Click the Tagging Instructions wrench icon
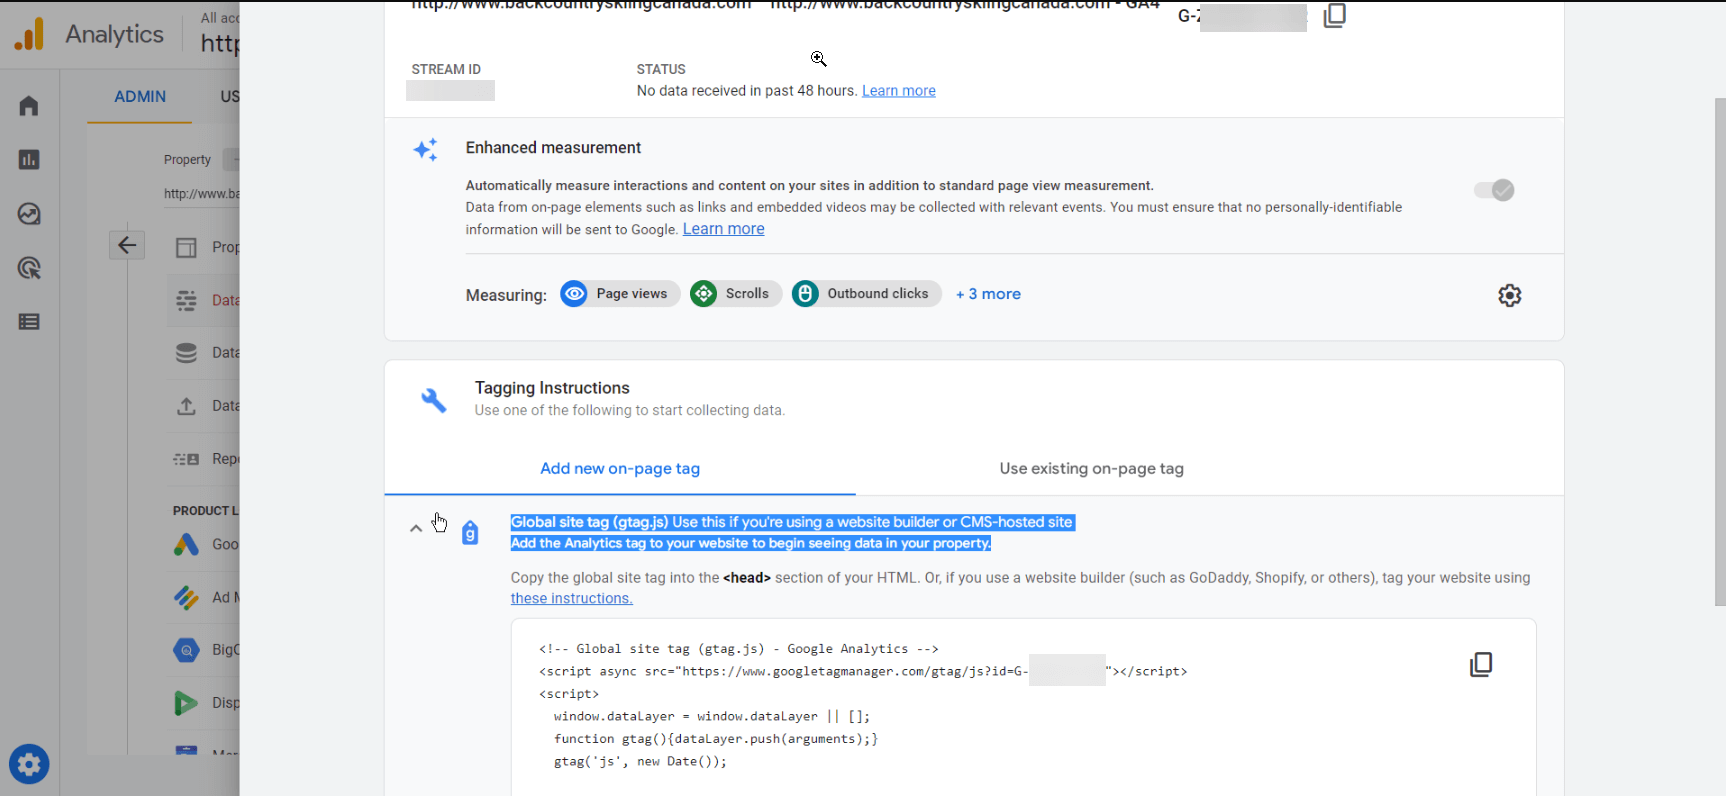 pyautogui.click(x=434, y=400)
